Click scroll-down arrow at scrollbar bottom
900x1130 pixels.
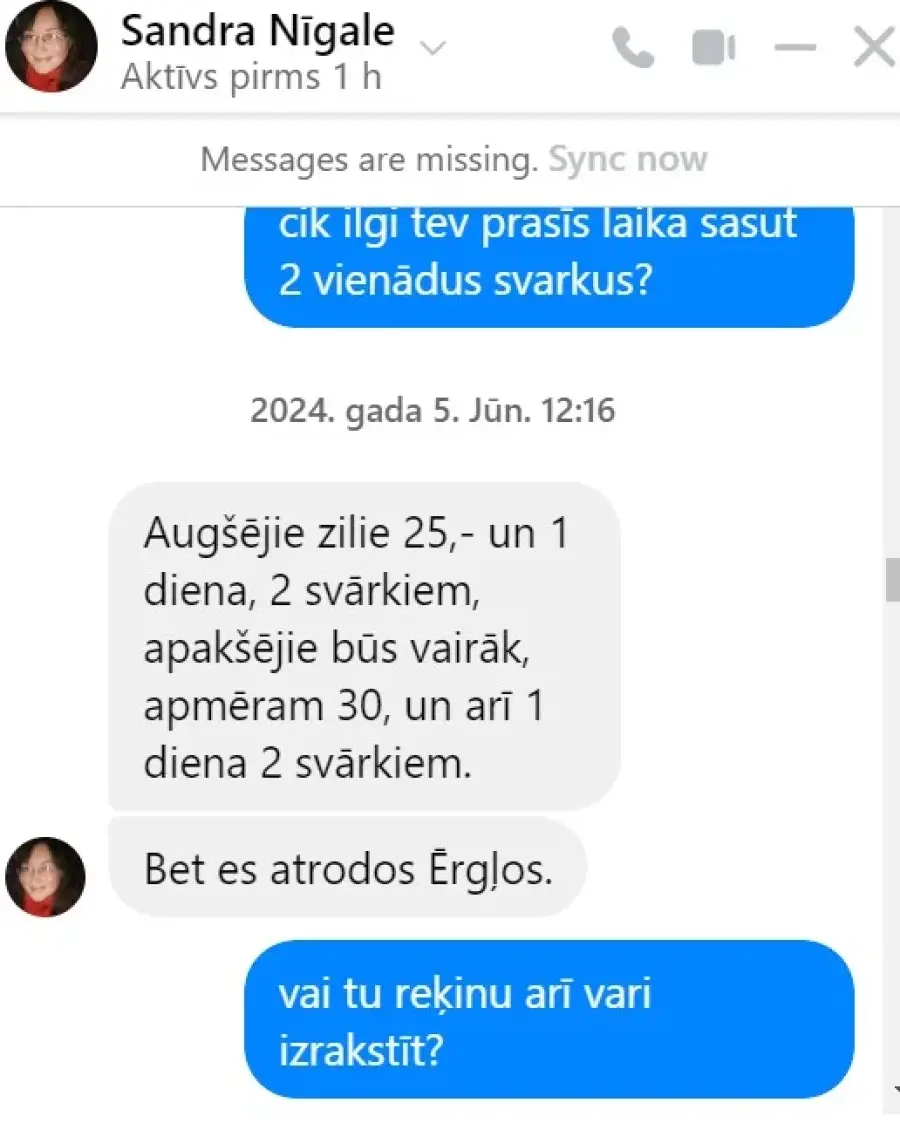(x=896, y=1088)
